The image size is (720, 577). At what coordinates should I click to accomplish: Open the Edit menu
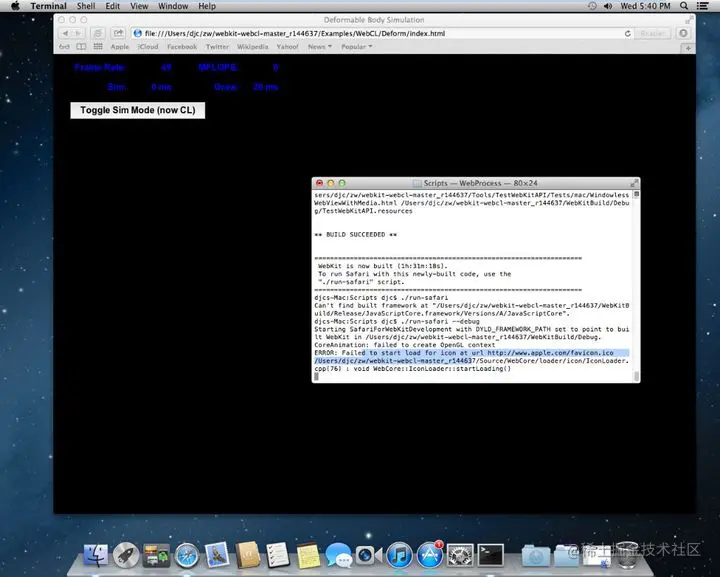112,6
